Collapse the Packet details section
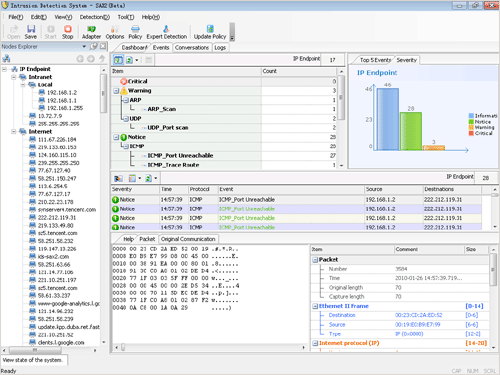The image size is (500, 375). 315,260
